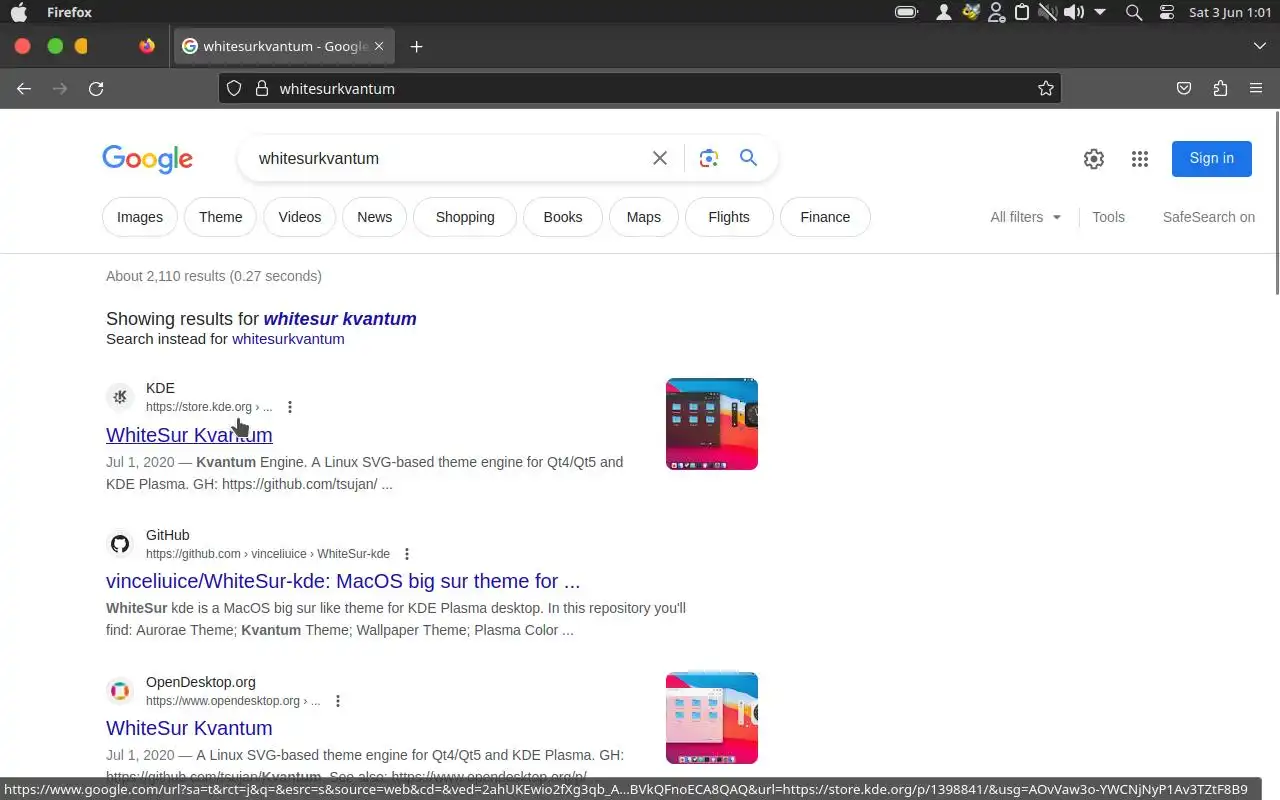Clear the Google search query with X
Viewport: 1280px width, 800px height.
coord(660,158)
